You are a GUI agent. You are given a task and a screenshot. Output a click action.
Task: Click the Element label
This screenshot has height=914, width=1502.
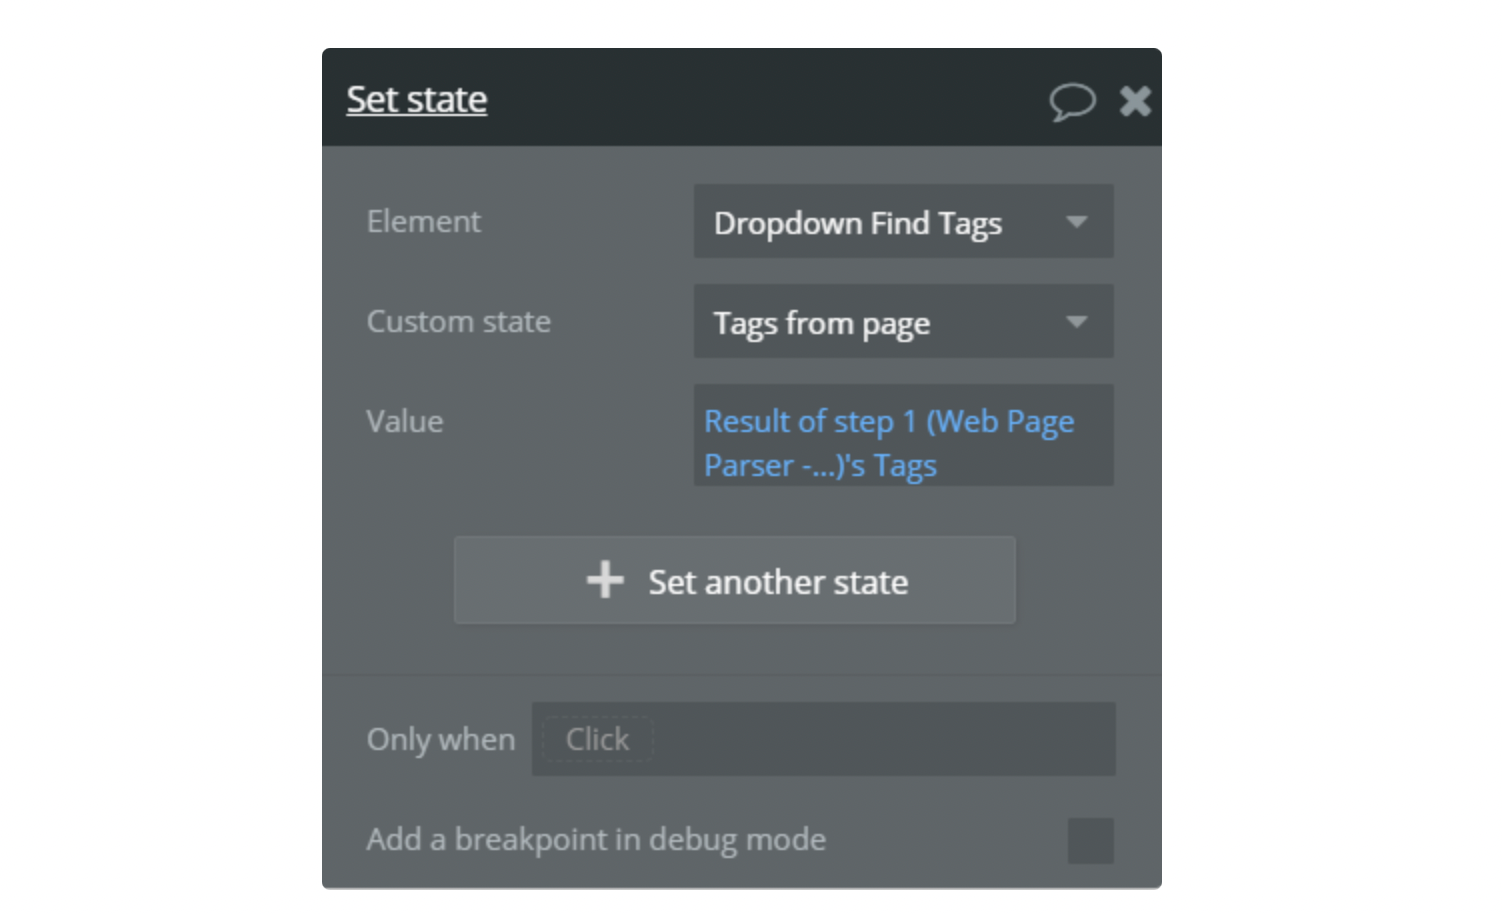click(x=423, y=221)
